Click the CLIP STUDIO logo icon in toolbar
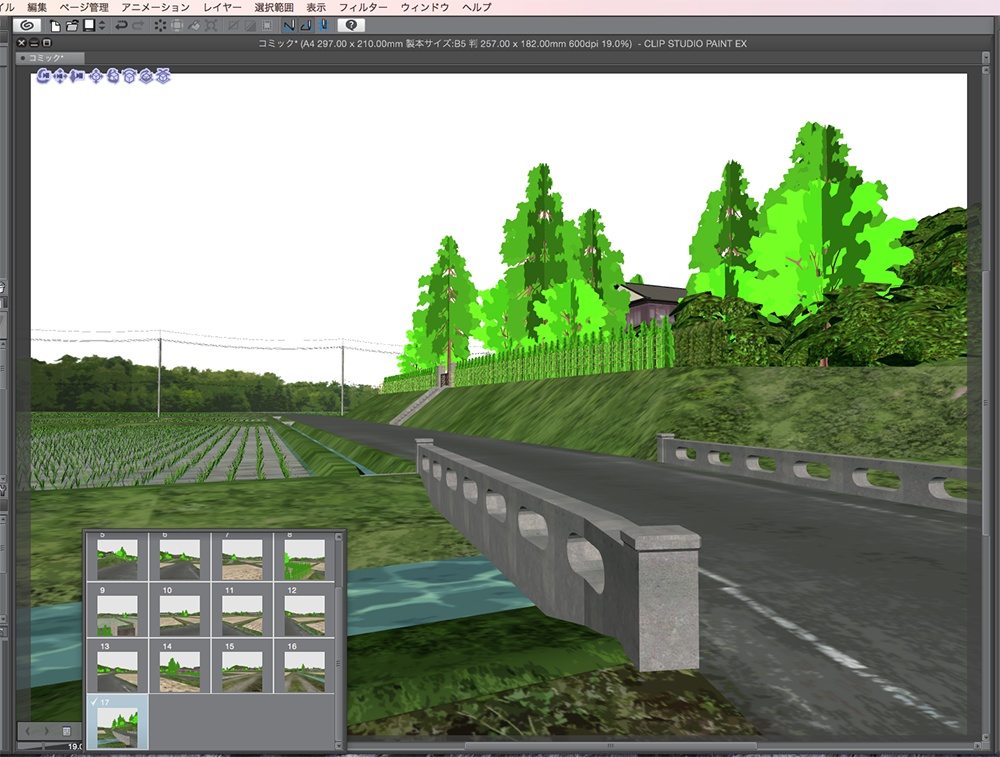 point(28,25)
